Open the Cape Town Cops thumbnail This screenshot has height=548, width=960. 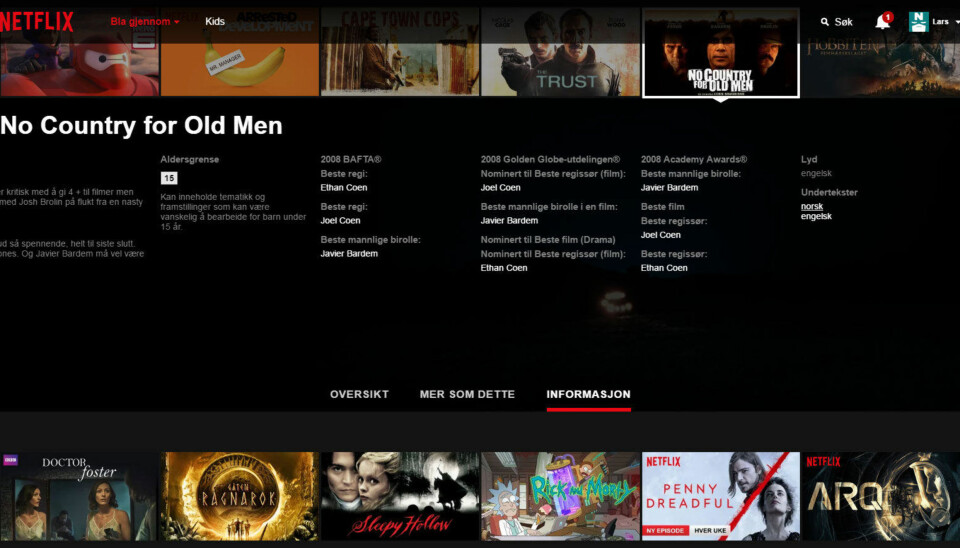click(x=400, y=52)
